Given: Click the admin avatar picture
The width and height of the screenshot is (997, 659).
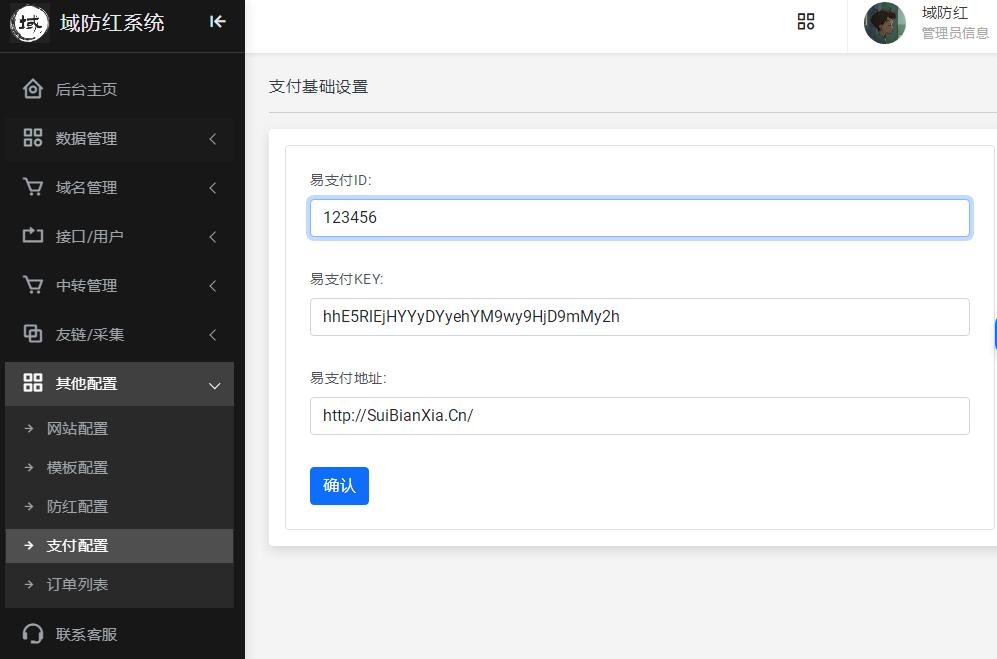Looking at the screenshot, I should [x=884, y=23].
